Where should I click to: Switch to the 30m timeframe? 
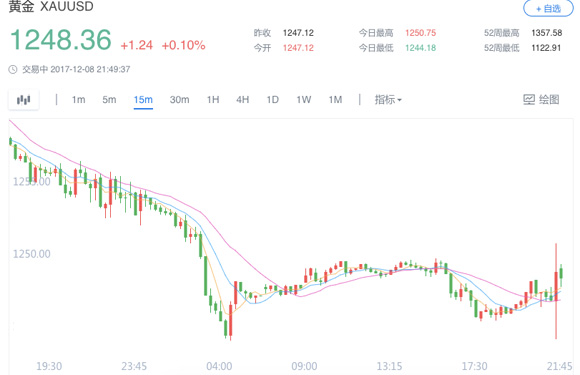[x=179, y=100]
